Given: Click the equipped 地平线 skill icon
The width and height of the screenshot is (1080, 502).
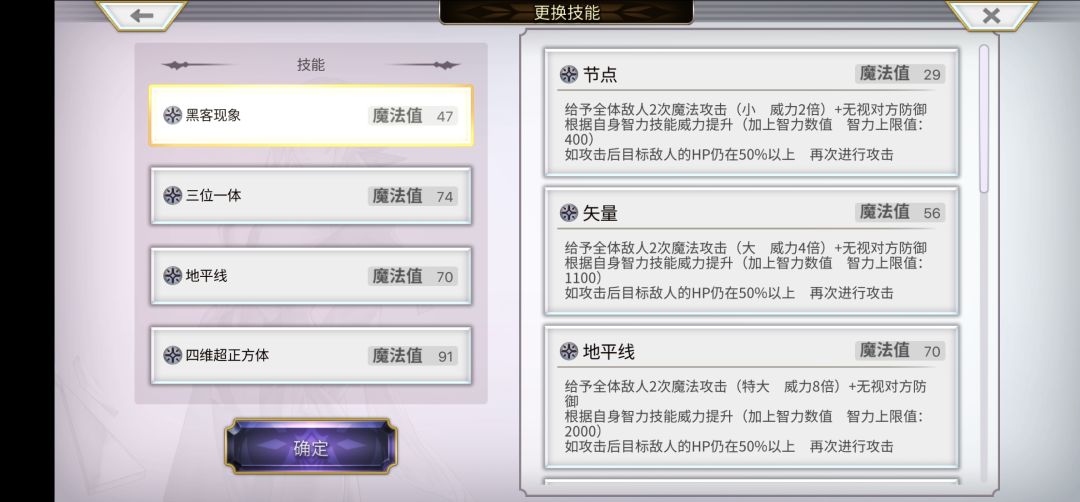Looking at the screenshot, I should tap(172, 276).
